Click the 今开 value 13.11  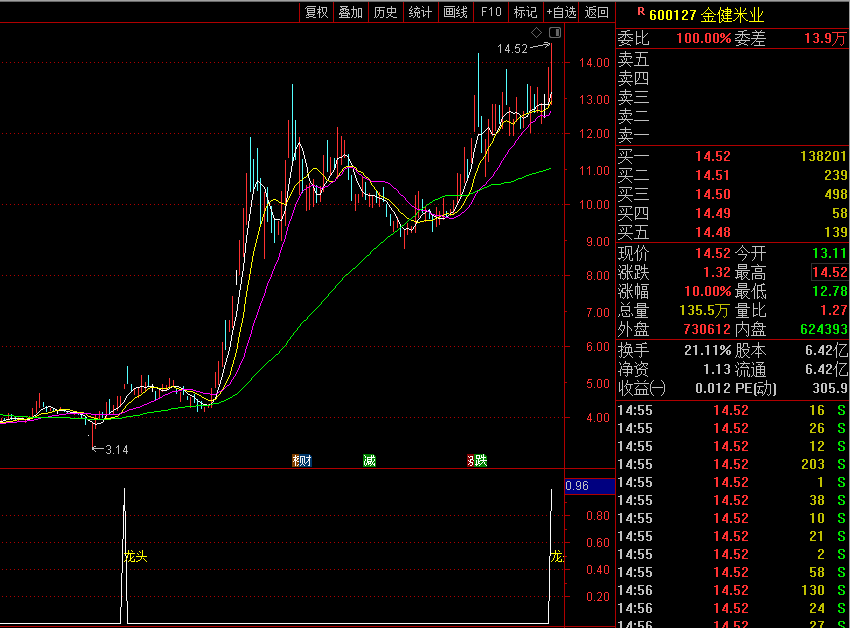[829, 253]
